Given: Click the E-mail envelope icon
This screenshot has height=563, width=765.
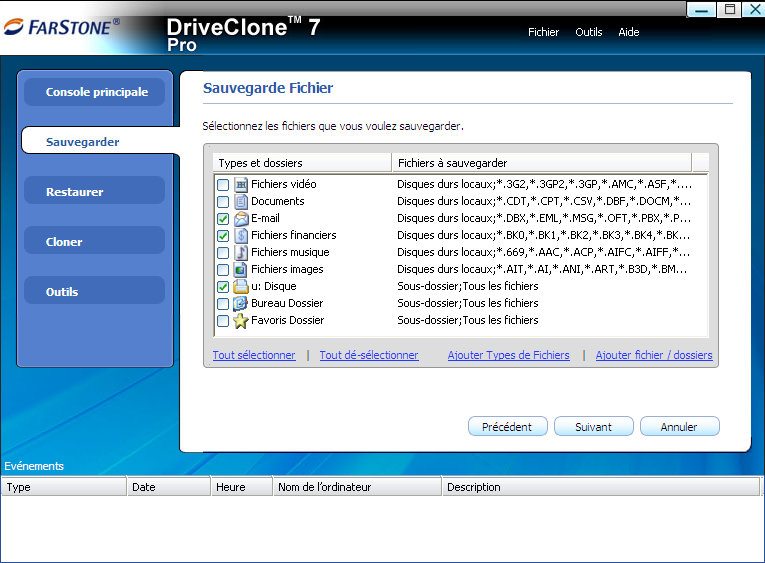Looking at the screenshot, I should [241, 219].
